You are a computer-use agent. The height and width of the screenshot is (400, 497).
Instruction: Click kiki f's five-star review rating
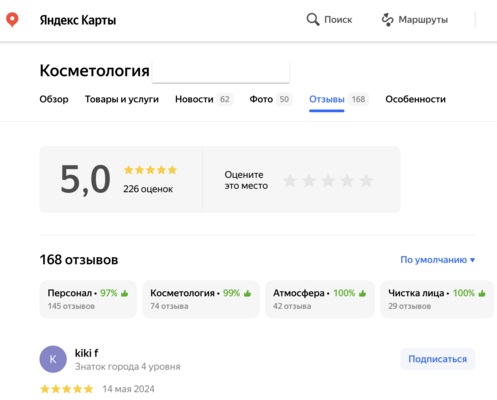67,389
